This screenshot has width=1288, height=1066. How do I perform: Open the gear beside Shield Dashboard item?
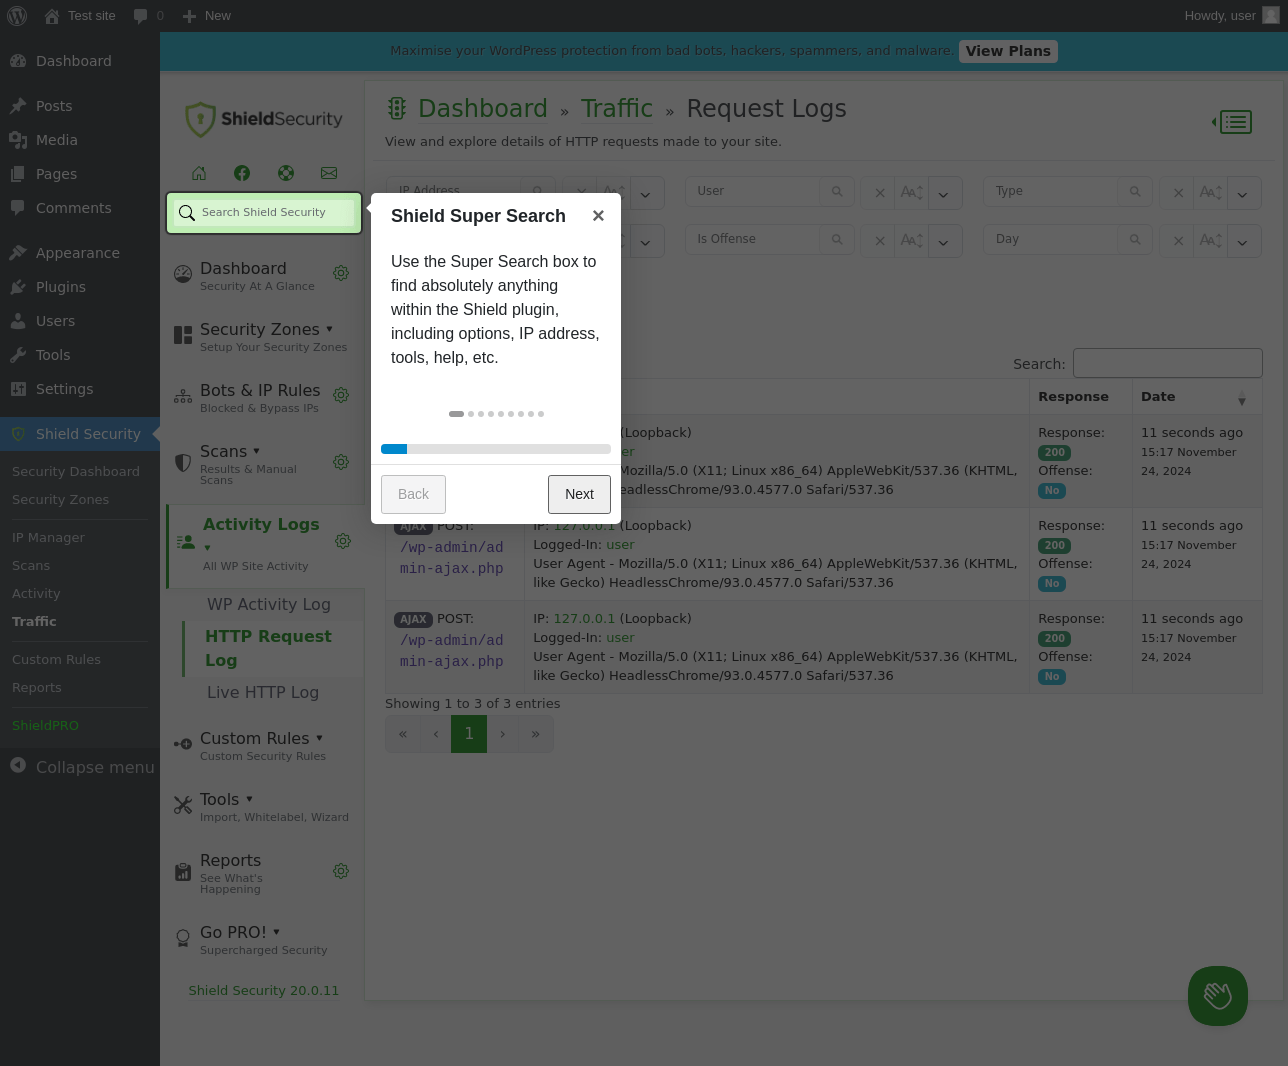click(341, 273)
